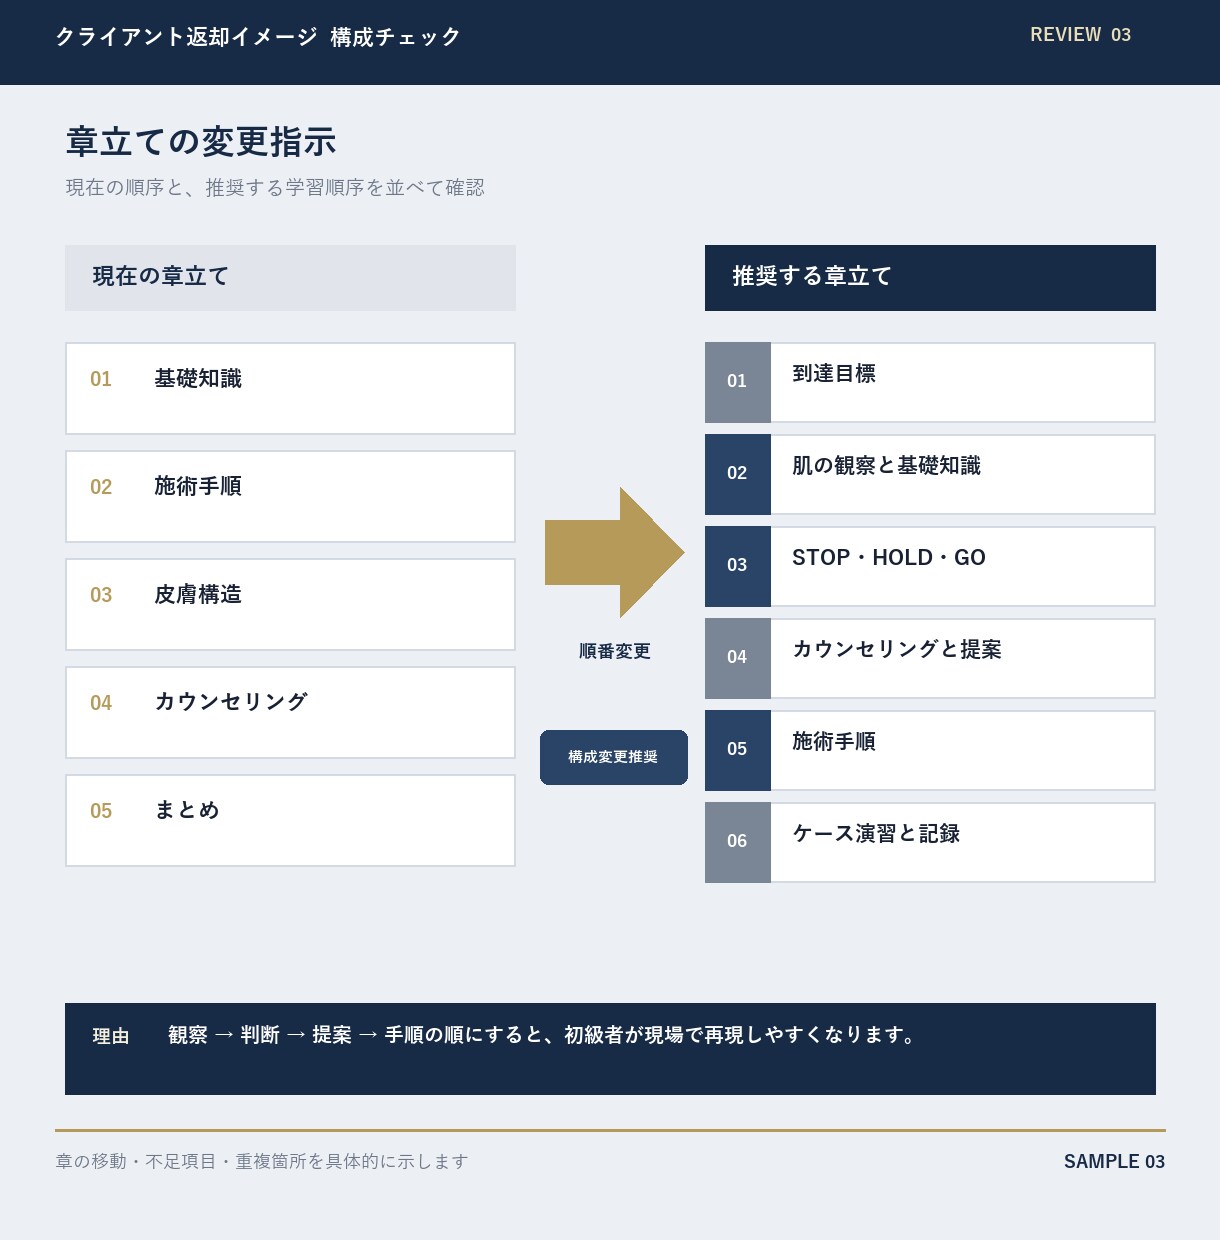Image resolution: width=1220 pixels, height=1240 pixels.
Task: Select the 04 number block beside カウンセリングと提案
Action: pos(738,658)
